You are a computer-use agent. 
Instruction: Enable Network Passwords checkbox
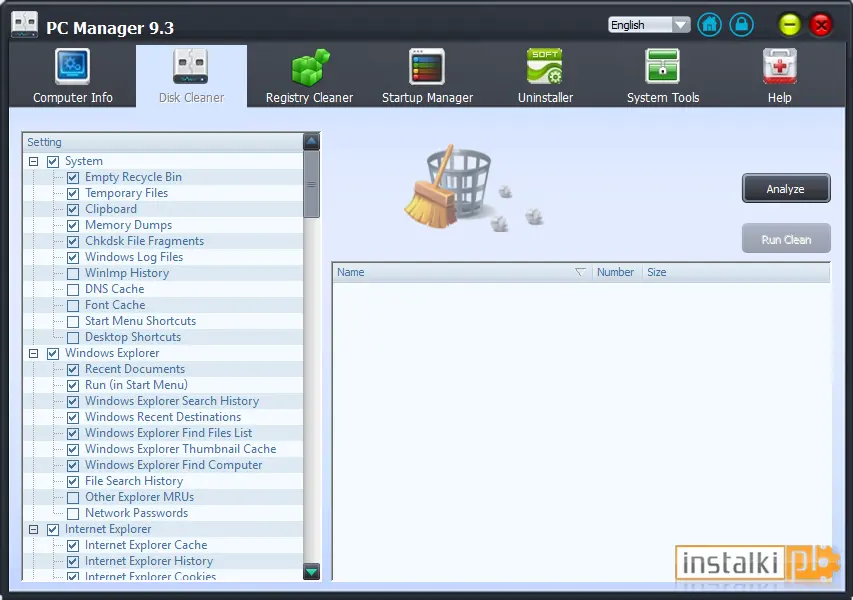(73, 514)
